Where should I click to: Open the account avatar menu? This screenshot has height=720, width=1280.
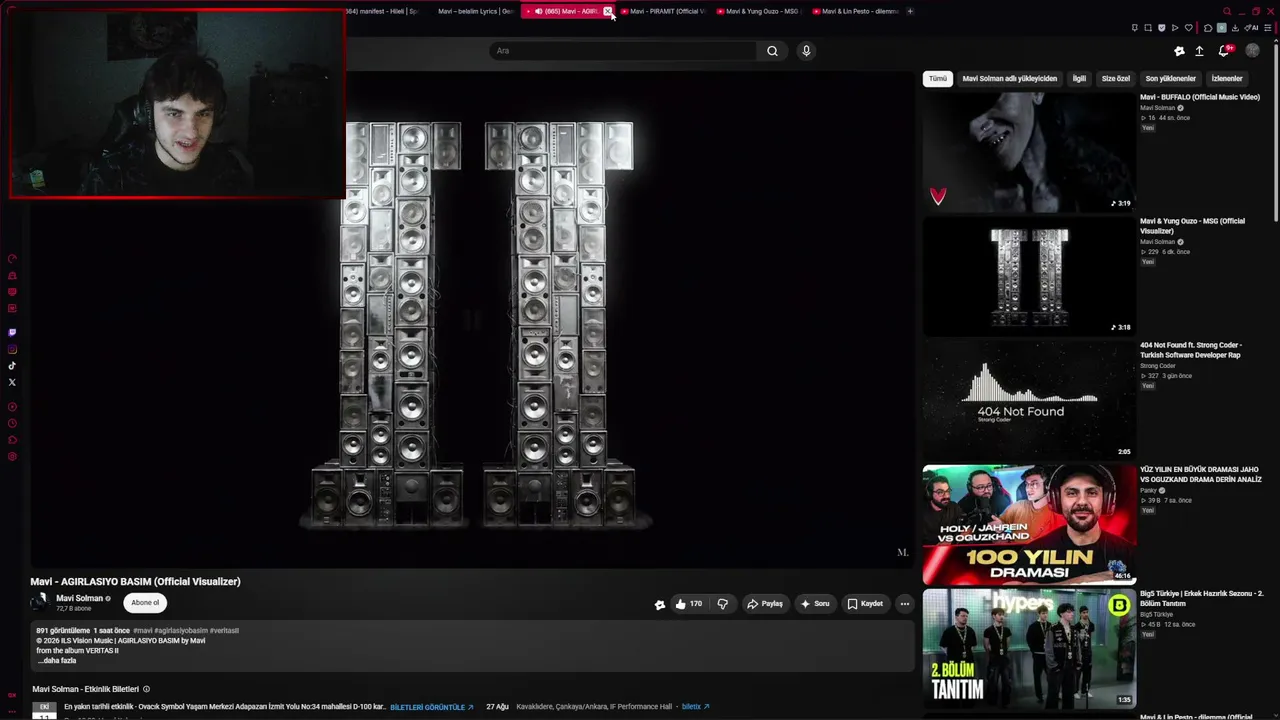tap(1252, 51)
